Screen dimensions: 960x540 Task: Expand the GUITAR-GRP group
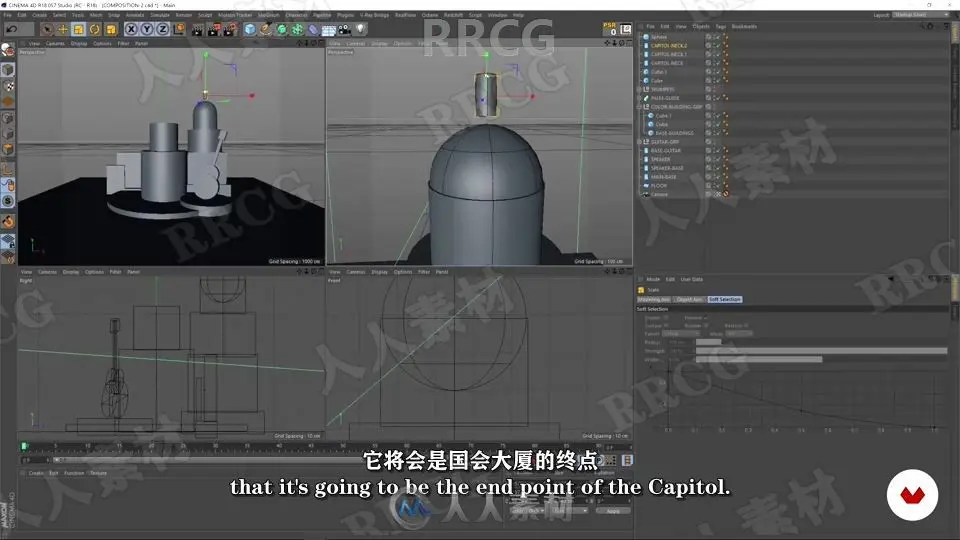(x=640, y=141)
